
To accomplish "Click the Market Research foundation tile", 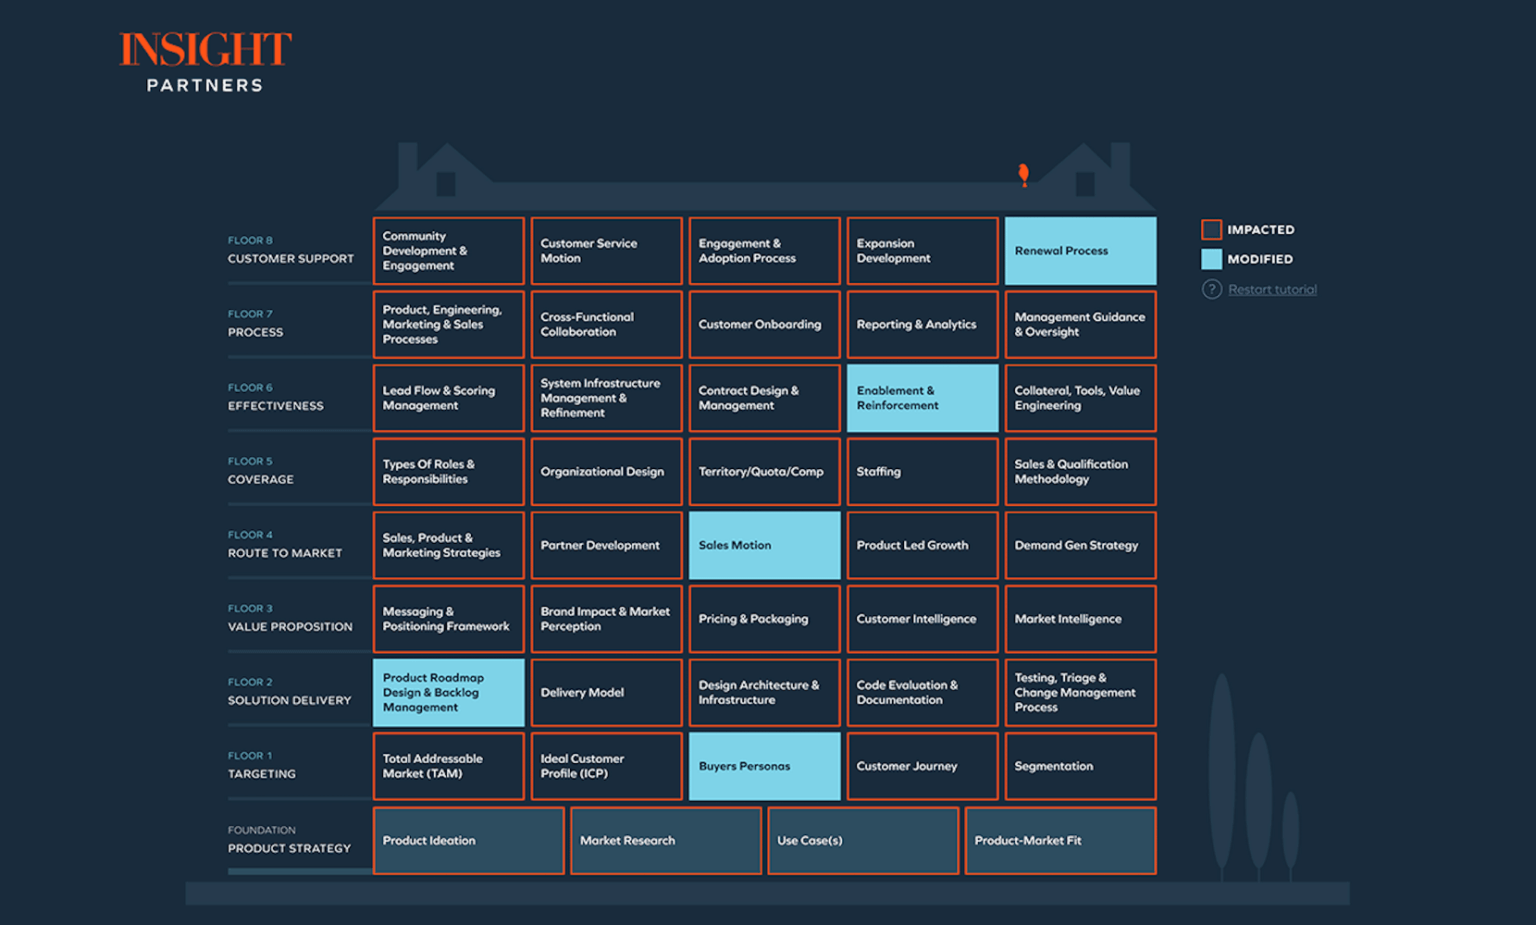I will pyautogui.click(x=665, y=840).
